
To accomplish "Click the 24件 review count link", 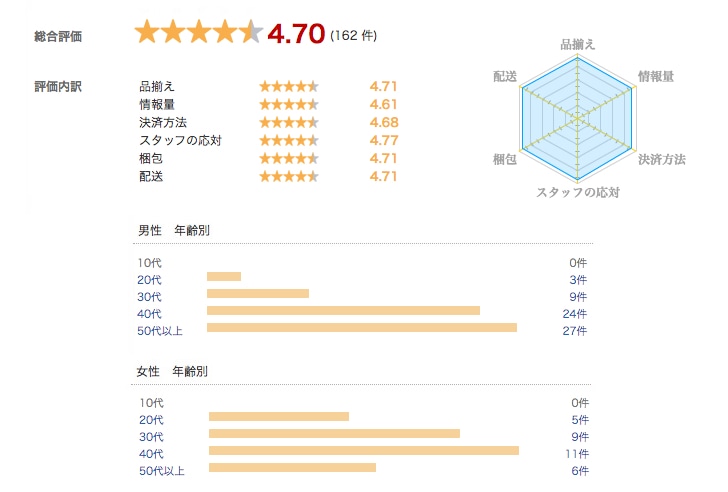I will point(574,314).
